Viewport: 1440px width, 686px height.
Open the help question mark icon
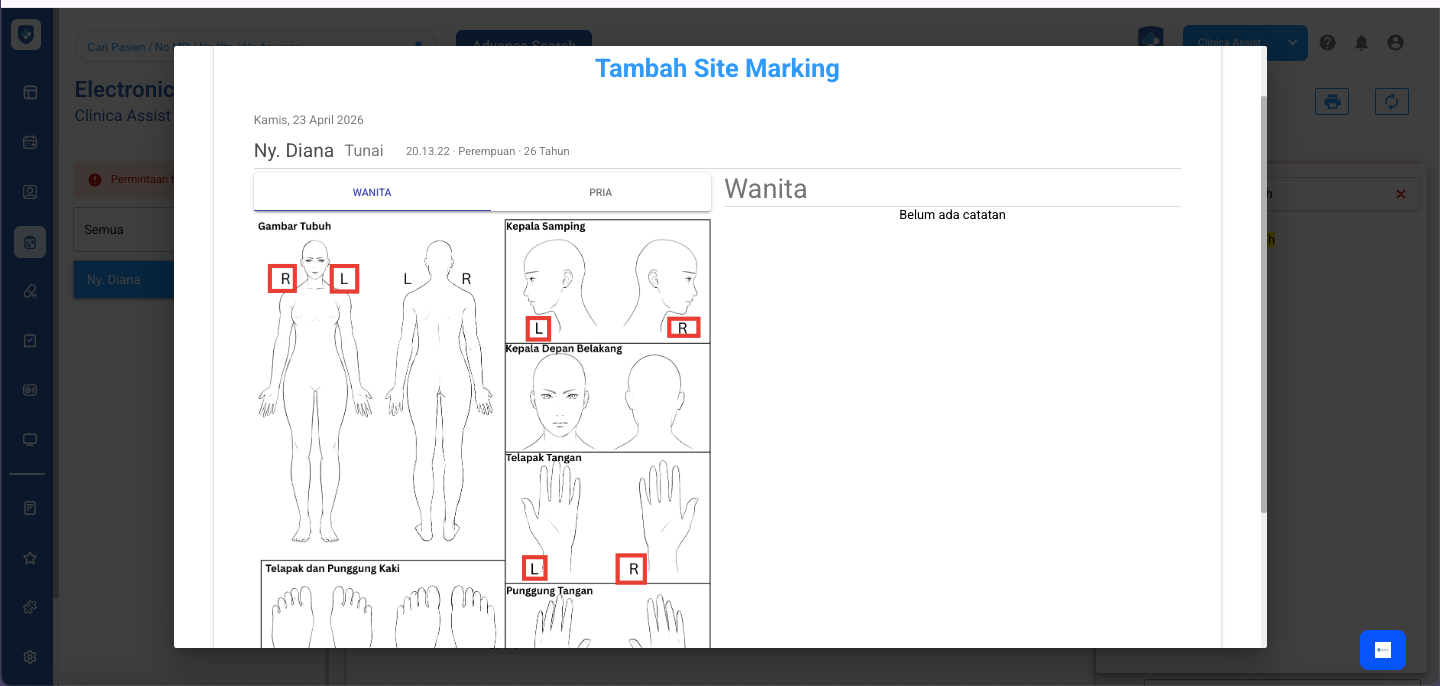pos(1327,43)
